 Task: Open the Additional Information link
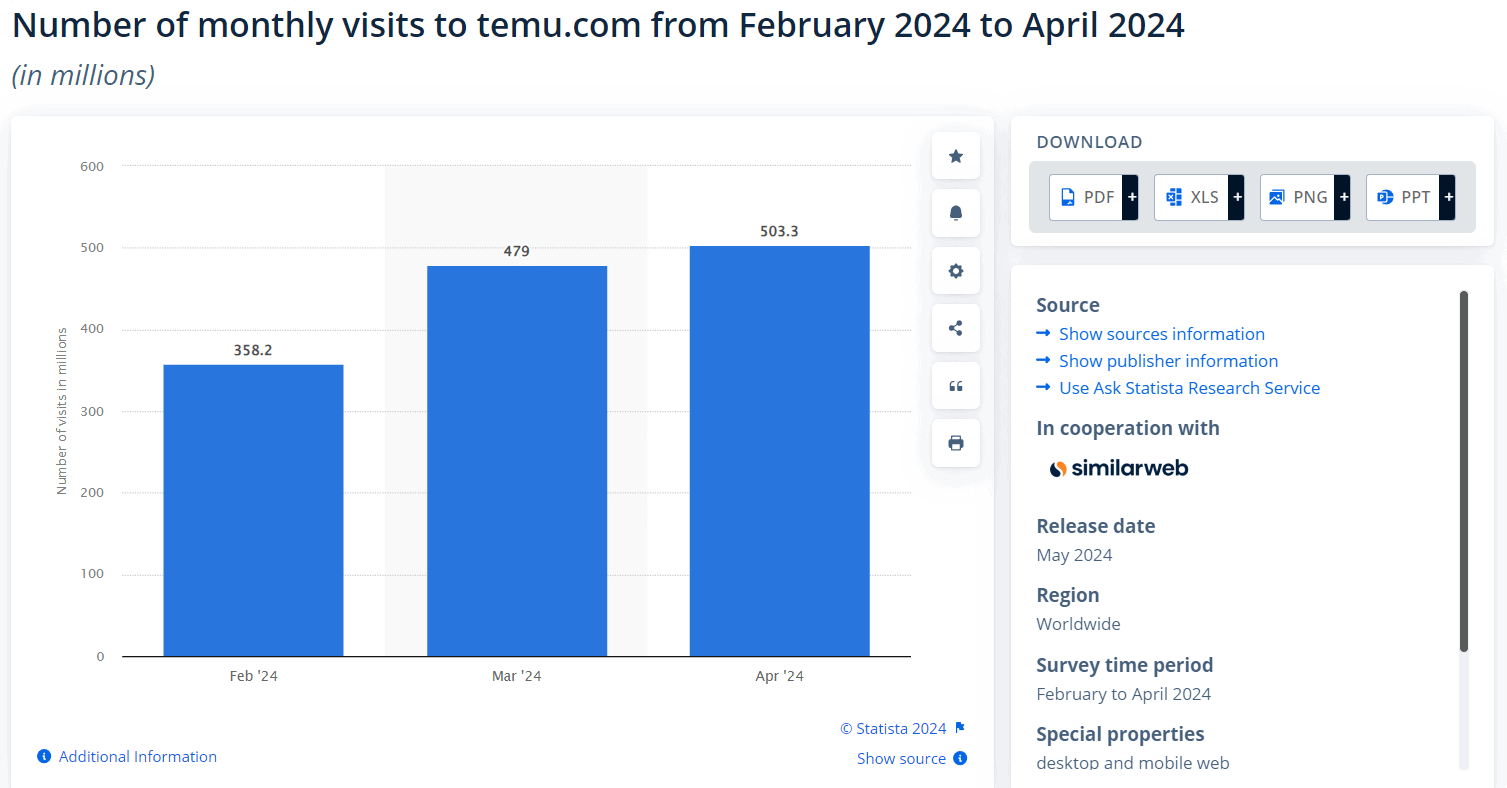click(x=137, y=756)
